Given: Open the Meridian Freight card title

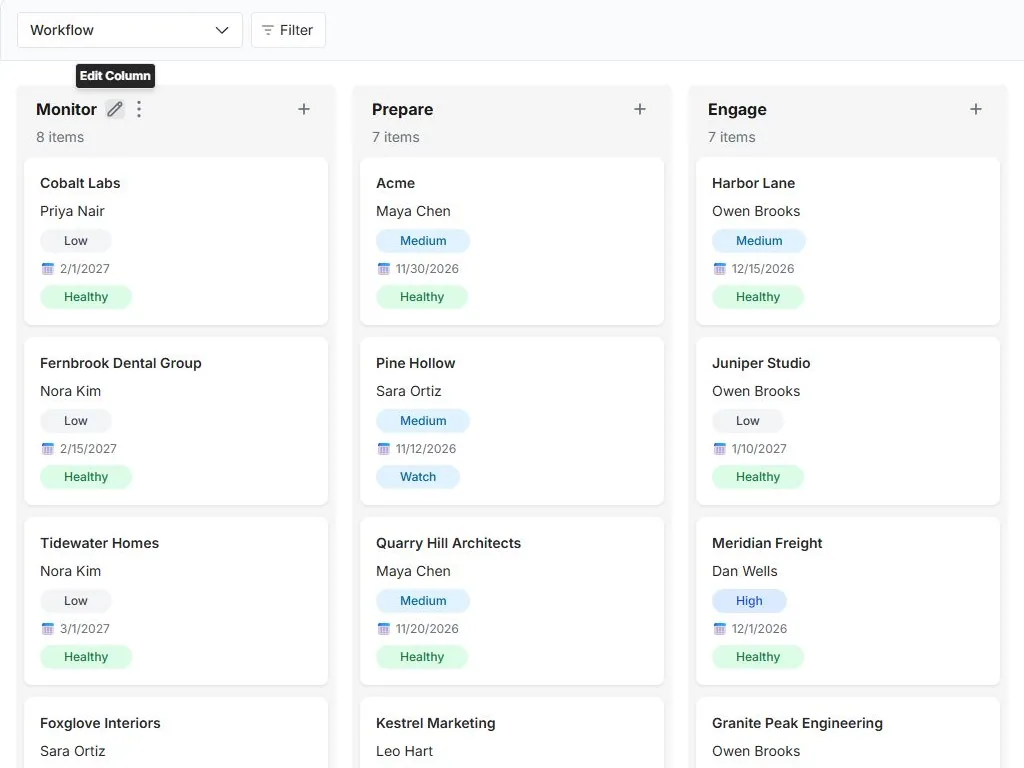Looking at the screenshot, I should click(x=767, y=543).
